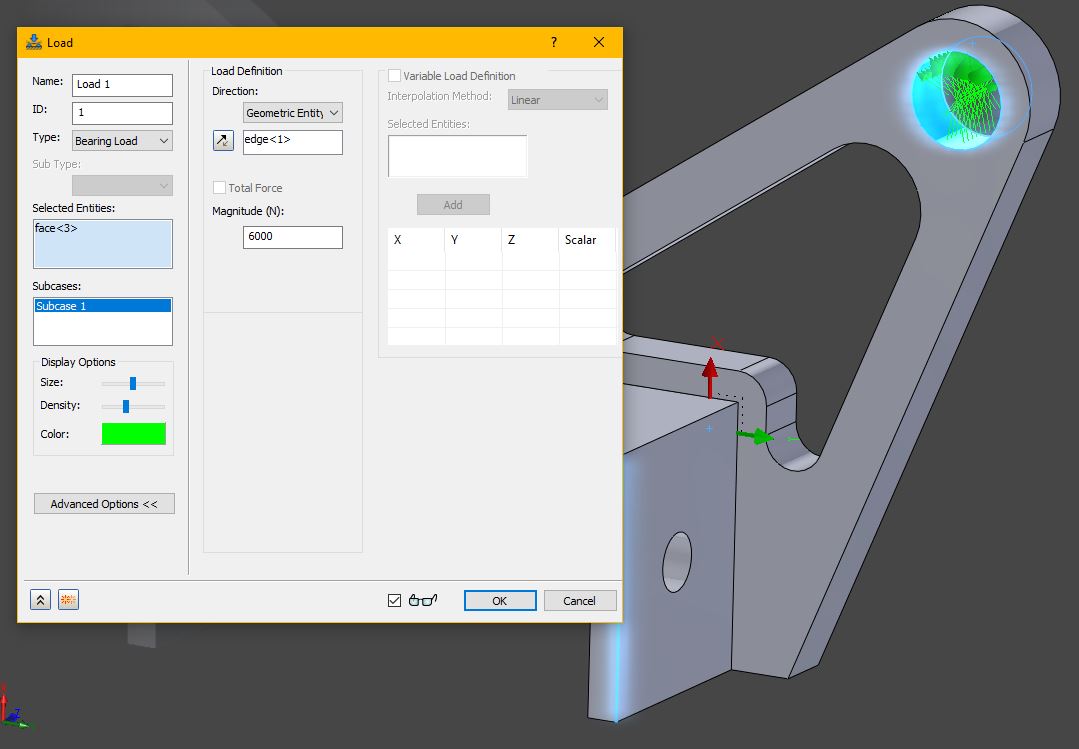Collapse the dialog with double-chevron icon

coord(39,599)
